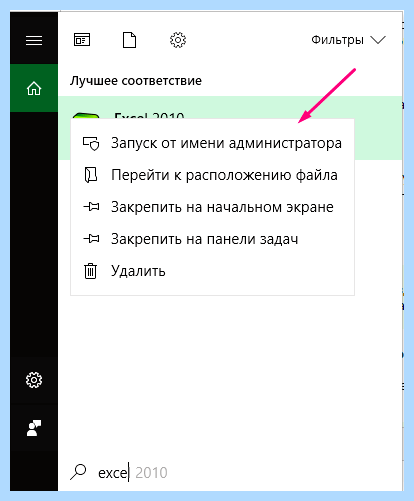The height and width of the screenshot is (501, 414).
Task: Open the sidebar settings gear
Action: tap(34, 380)
